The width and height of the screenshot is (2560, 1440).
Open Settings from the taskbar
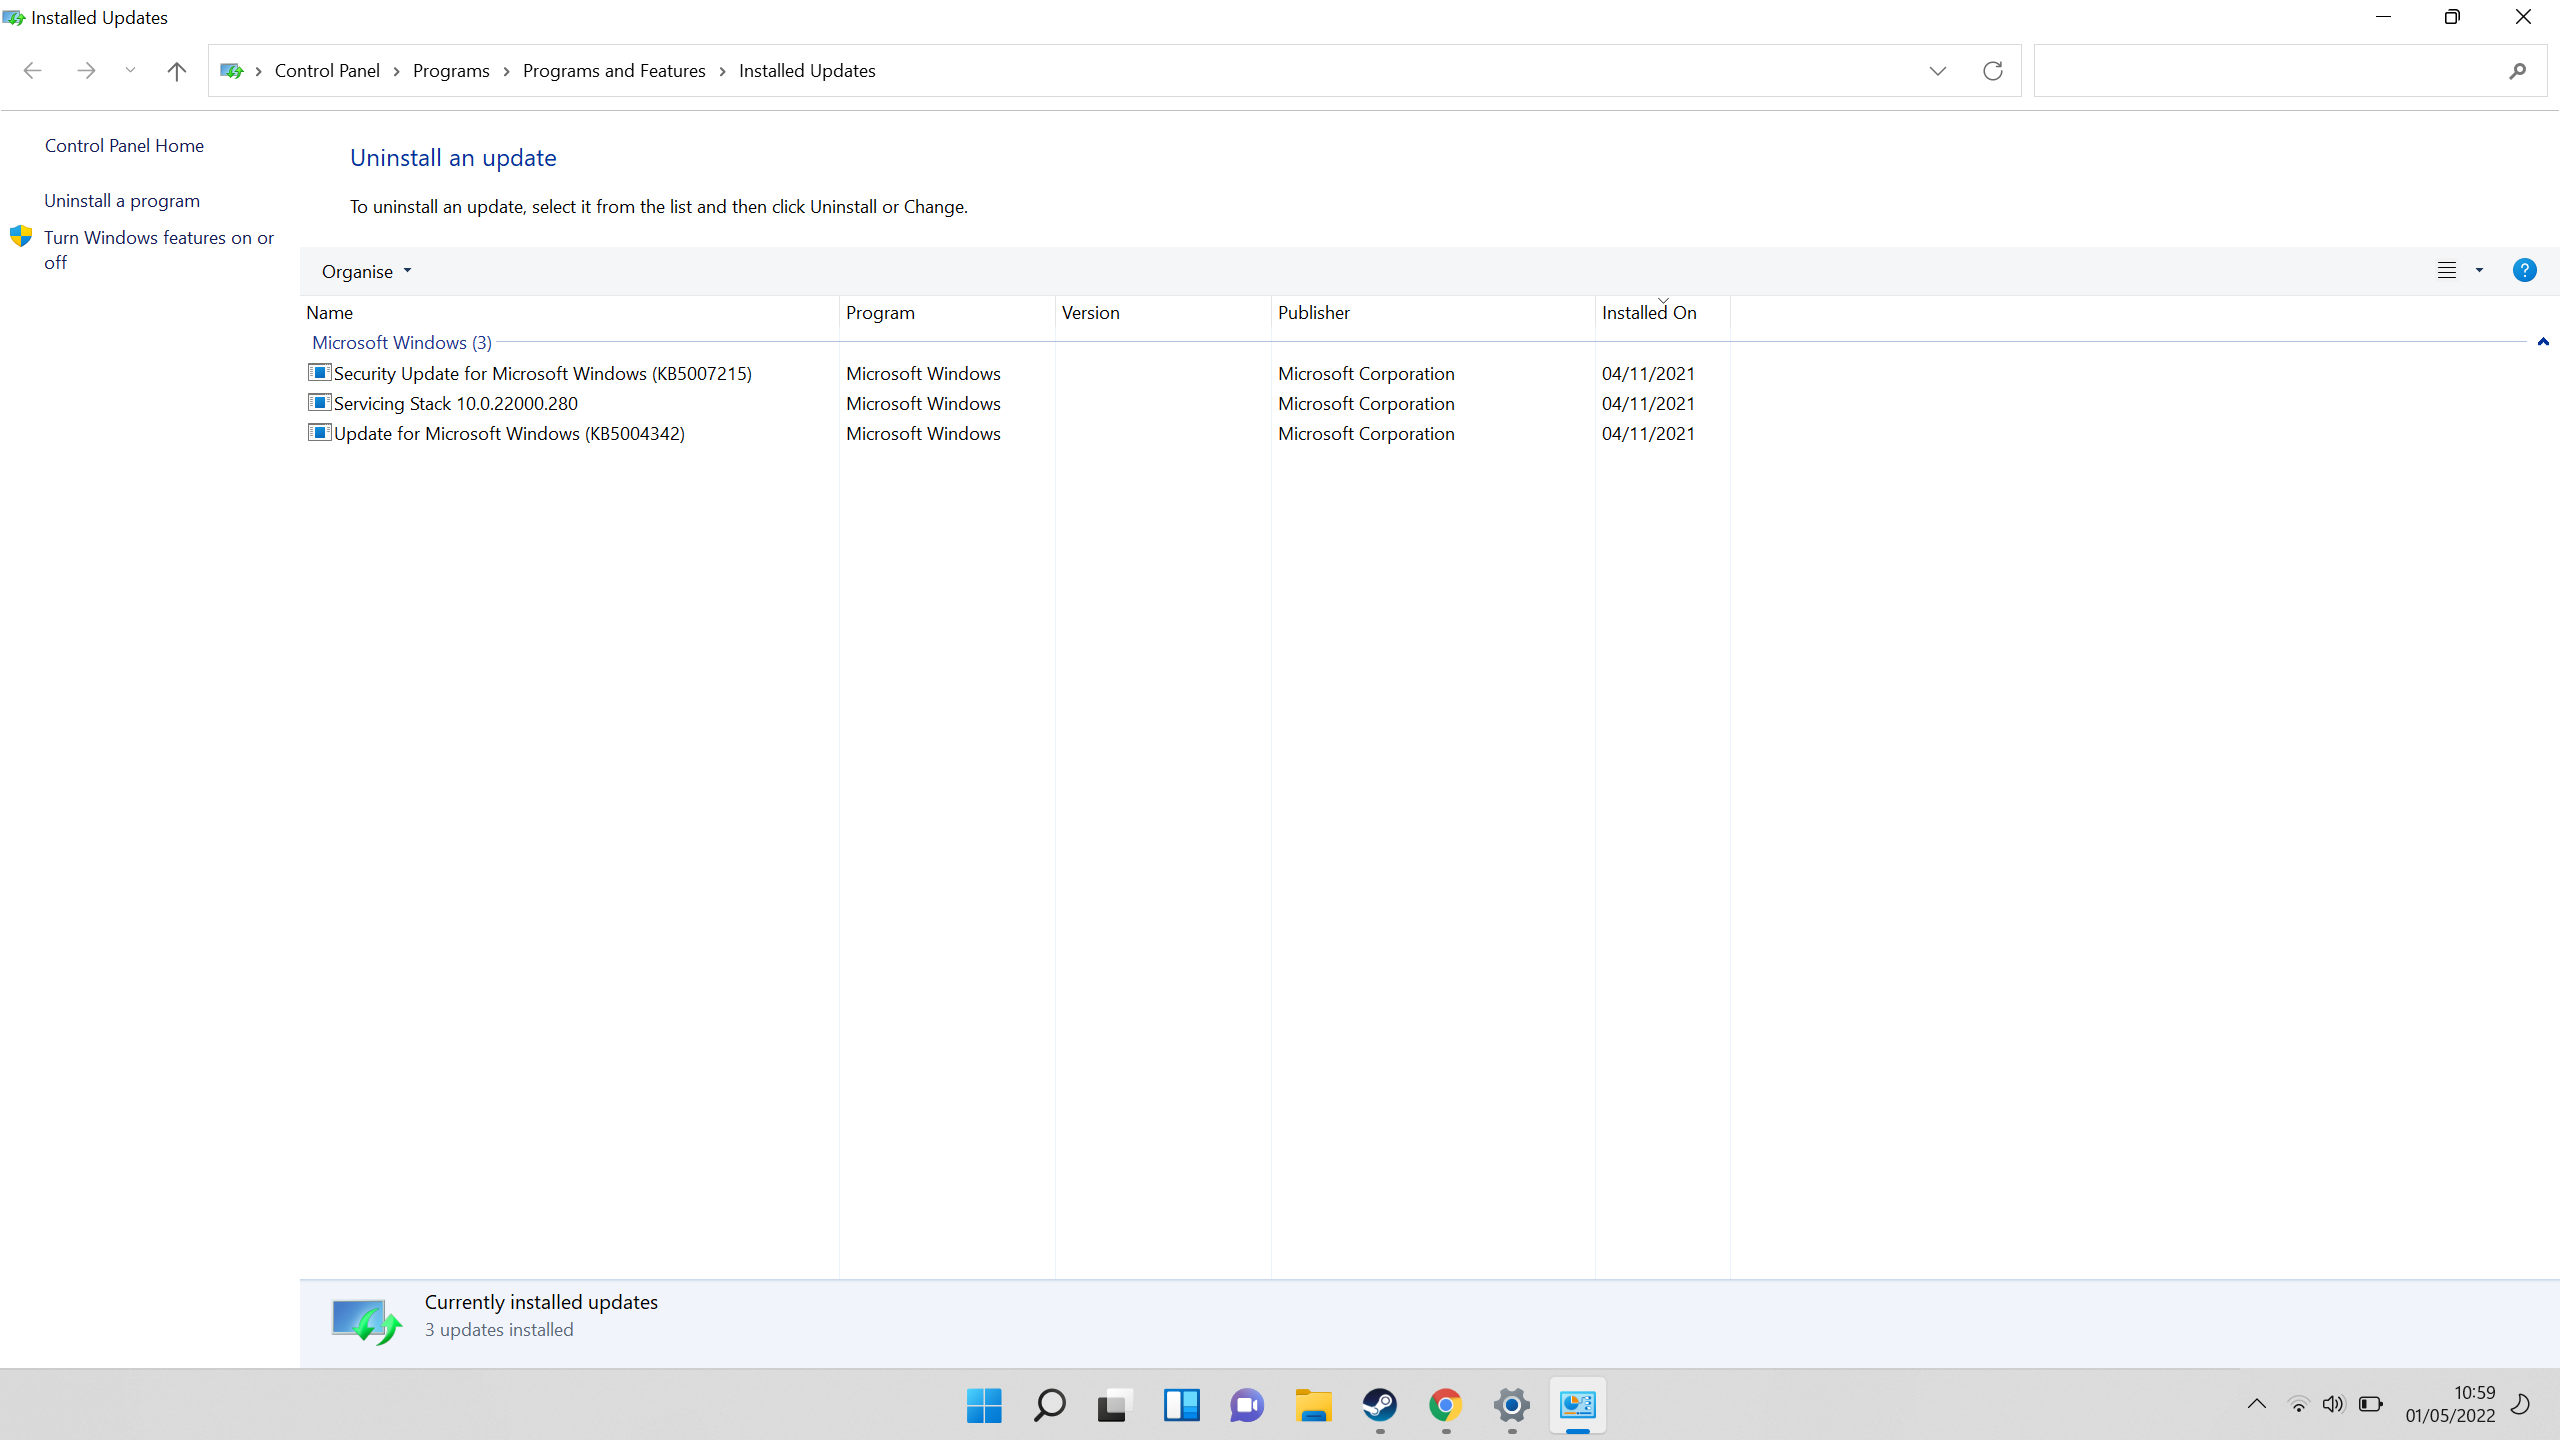[x=1512, y=1406]
